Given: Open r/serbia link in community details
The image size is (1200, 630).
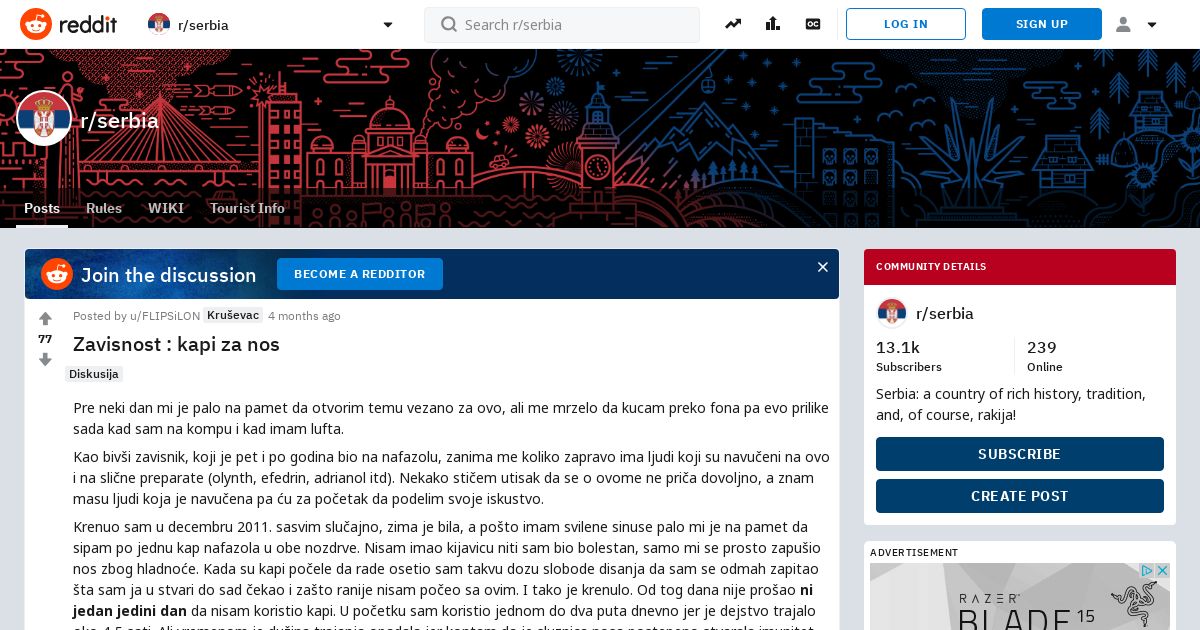Looking at the screenshot, I should point(945,313).
